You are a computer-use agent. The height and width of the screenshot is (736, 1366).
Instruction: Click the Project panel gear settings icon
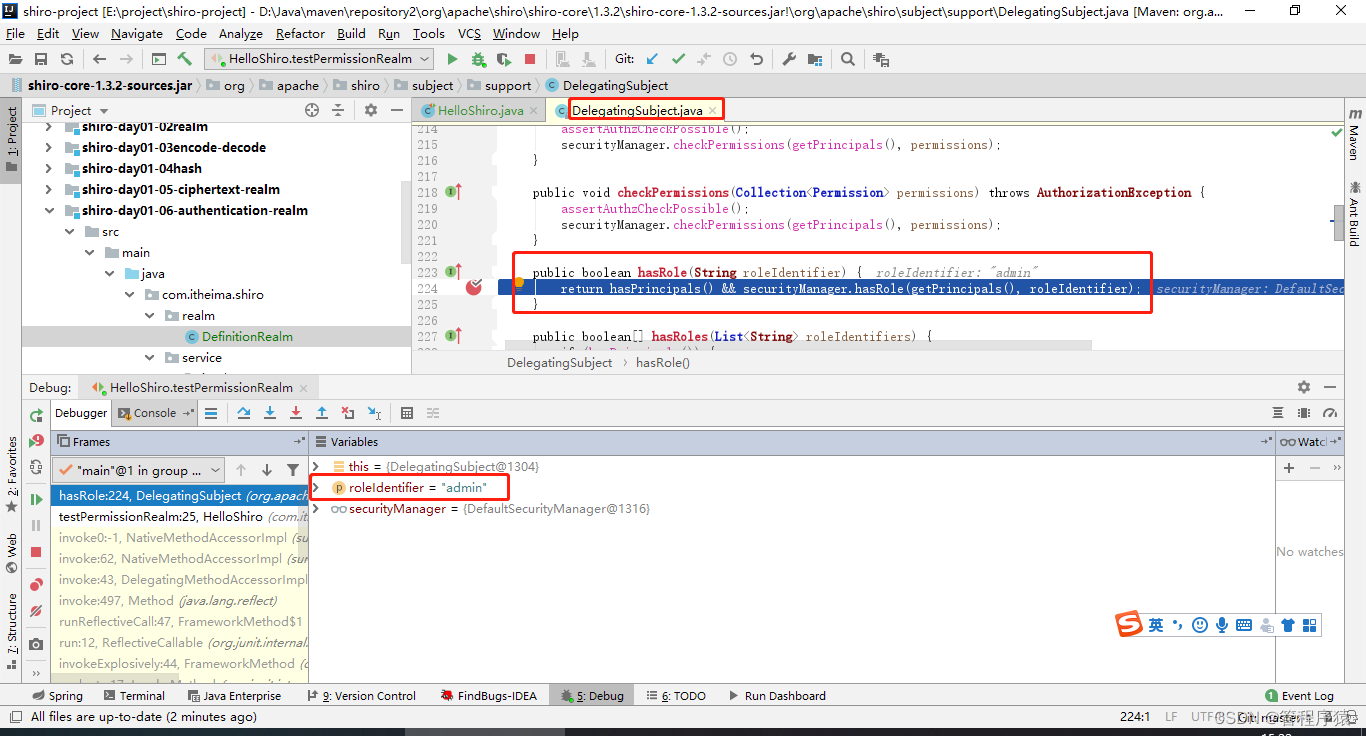click(371, 110)
